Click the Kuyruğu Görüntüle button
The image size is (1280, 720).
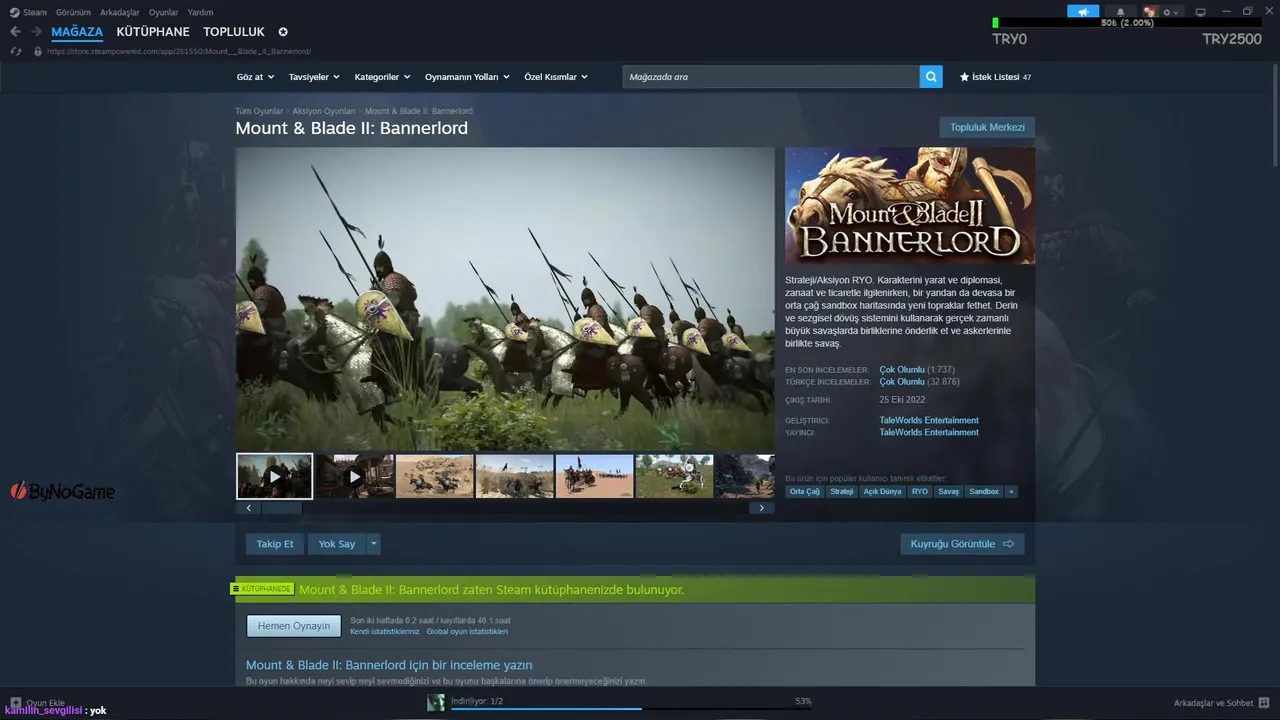(962, 544)
